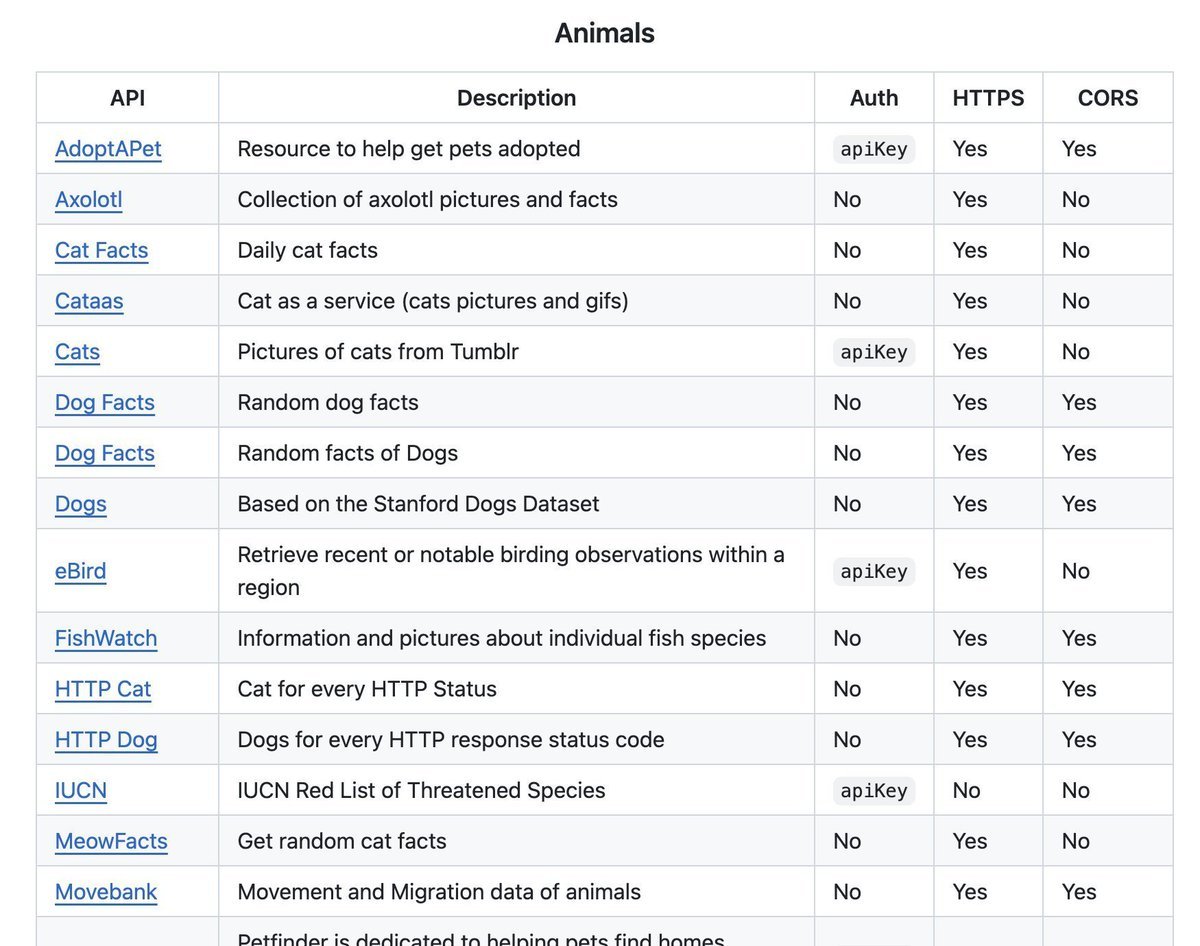Click the 'Random facts of Dogs' description
Screen dimensions: 1200x946
348,453
